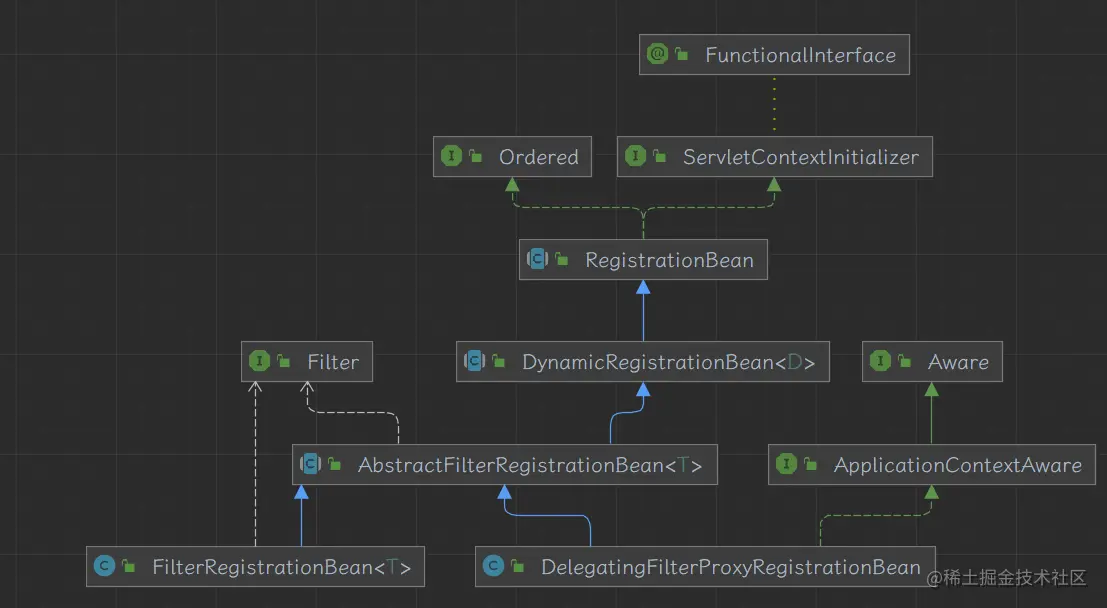Click the visibility lock icon on FunctionalInterface
This screenshot has width=1107, height=608.
point(682,54)
